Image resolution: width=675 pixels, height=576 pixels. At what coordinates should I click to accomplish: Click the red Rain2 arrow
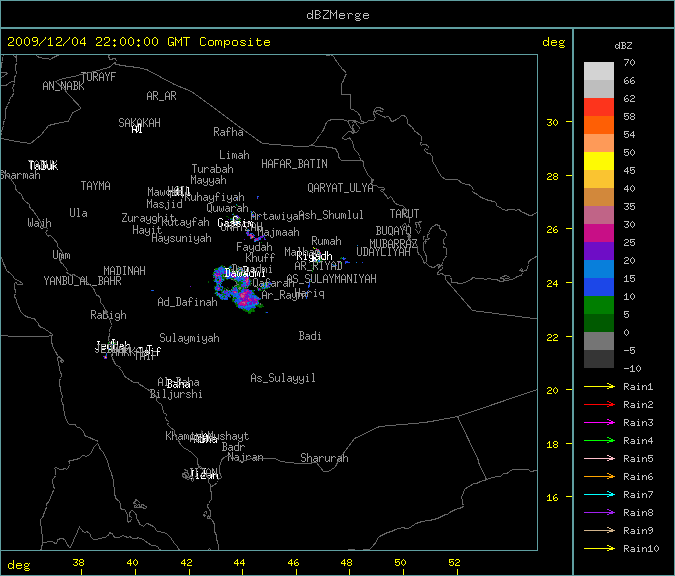pyautogui.click(x=599, y=404)
